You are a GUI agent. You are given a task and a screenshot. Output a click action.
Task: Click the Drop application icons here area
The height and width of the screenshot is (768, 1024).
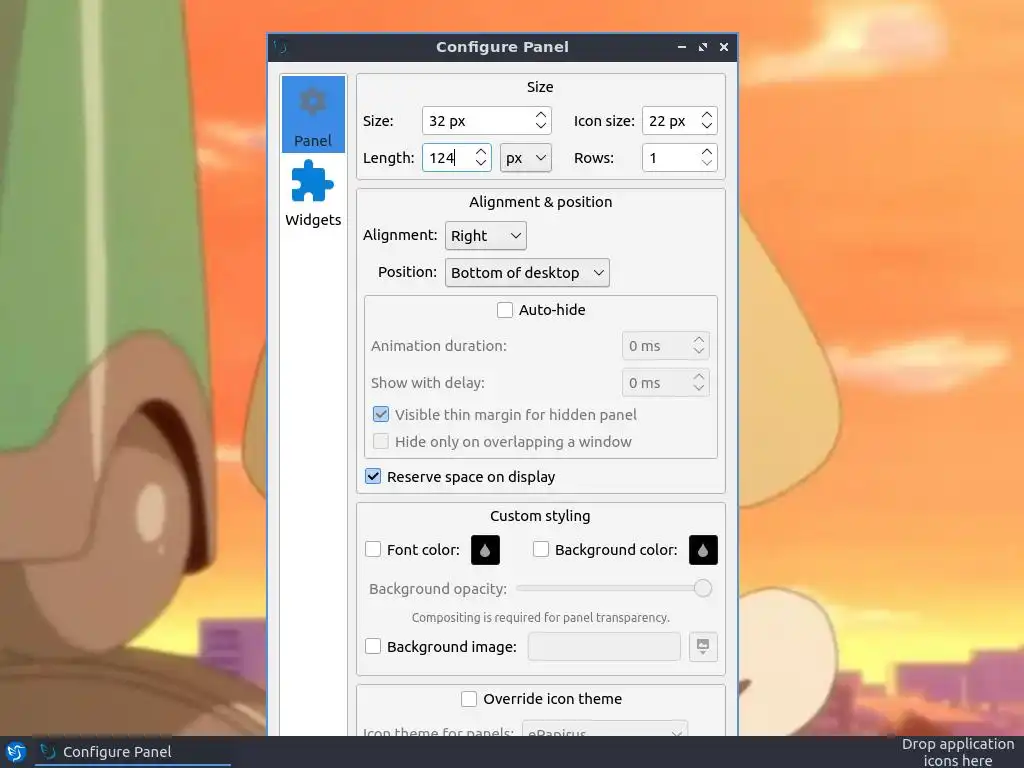click(x=957, y=752)
